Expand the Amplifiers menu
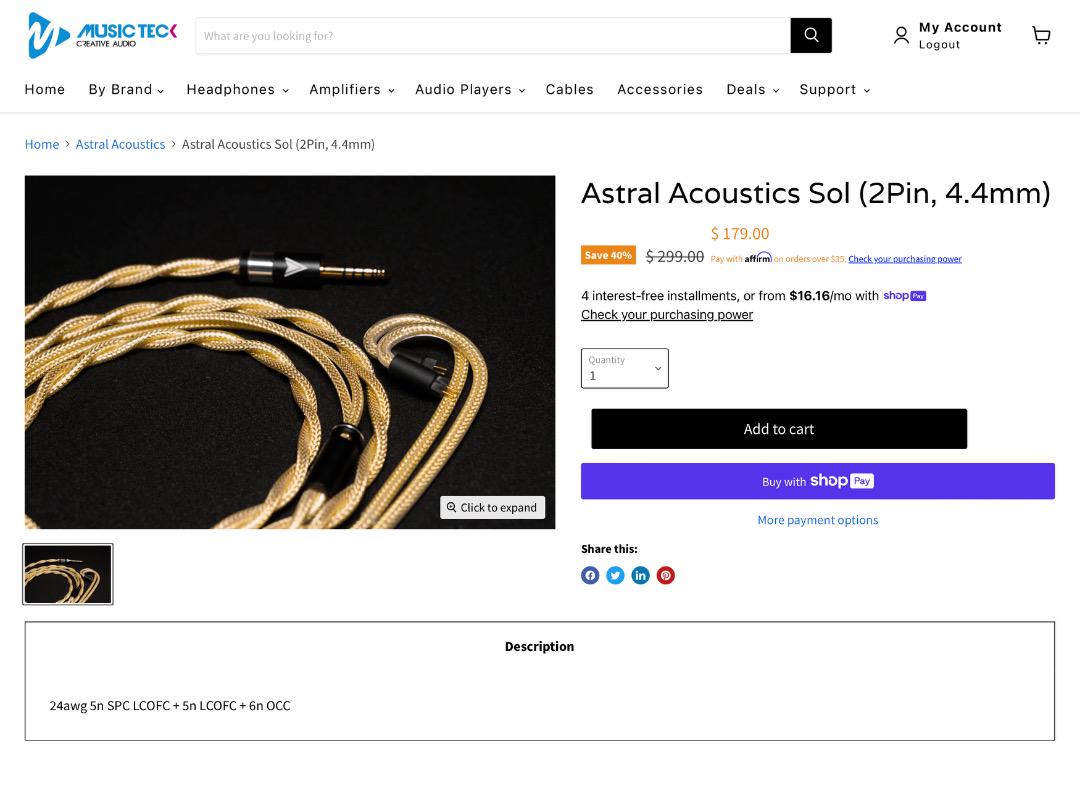 pos(351,90)
